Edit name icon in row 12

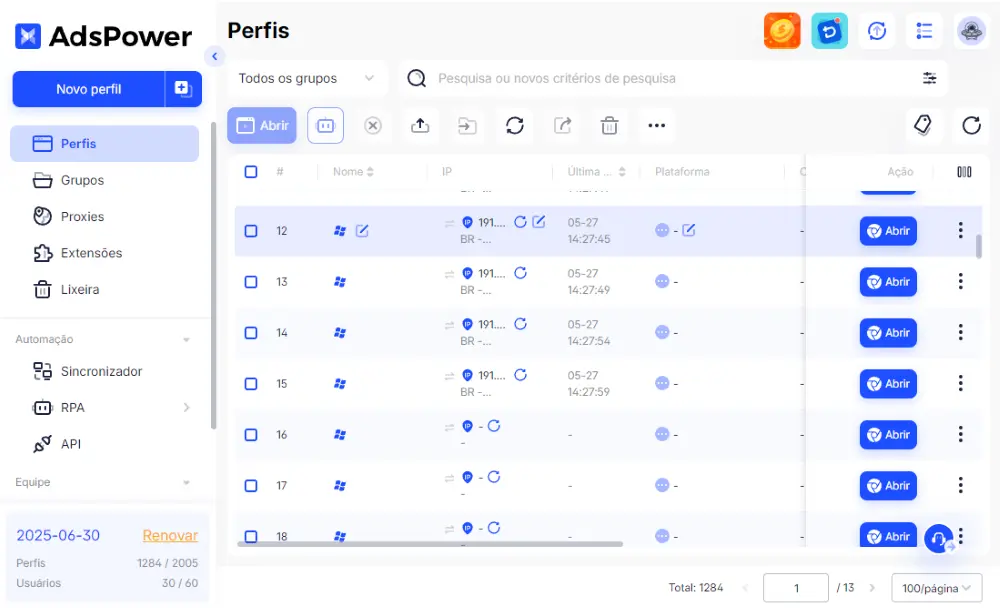pos(362,231)
